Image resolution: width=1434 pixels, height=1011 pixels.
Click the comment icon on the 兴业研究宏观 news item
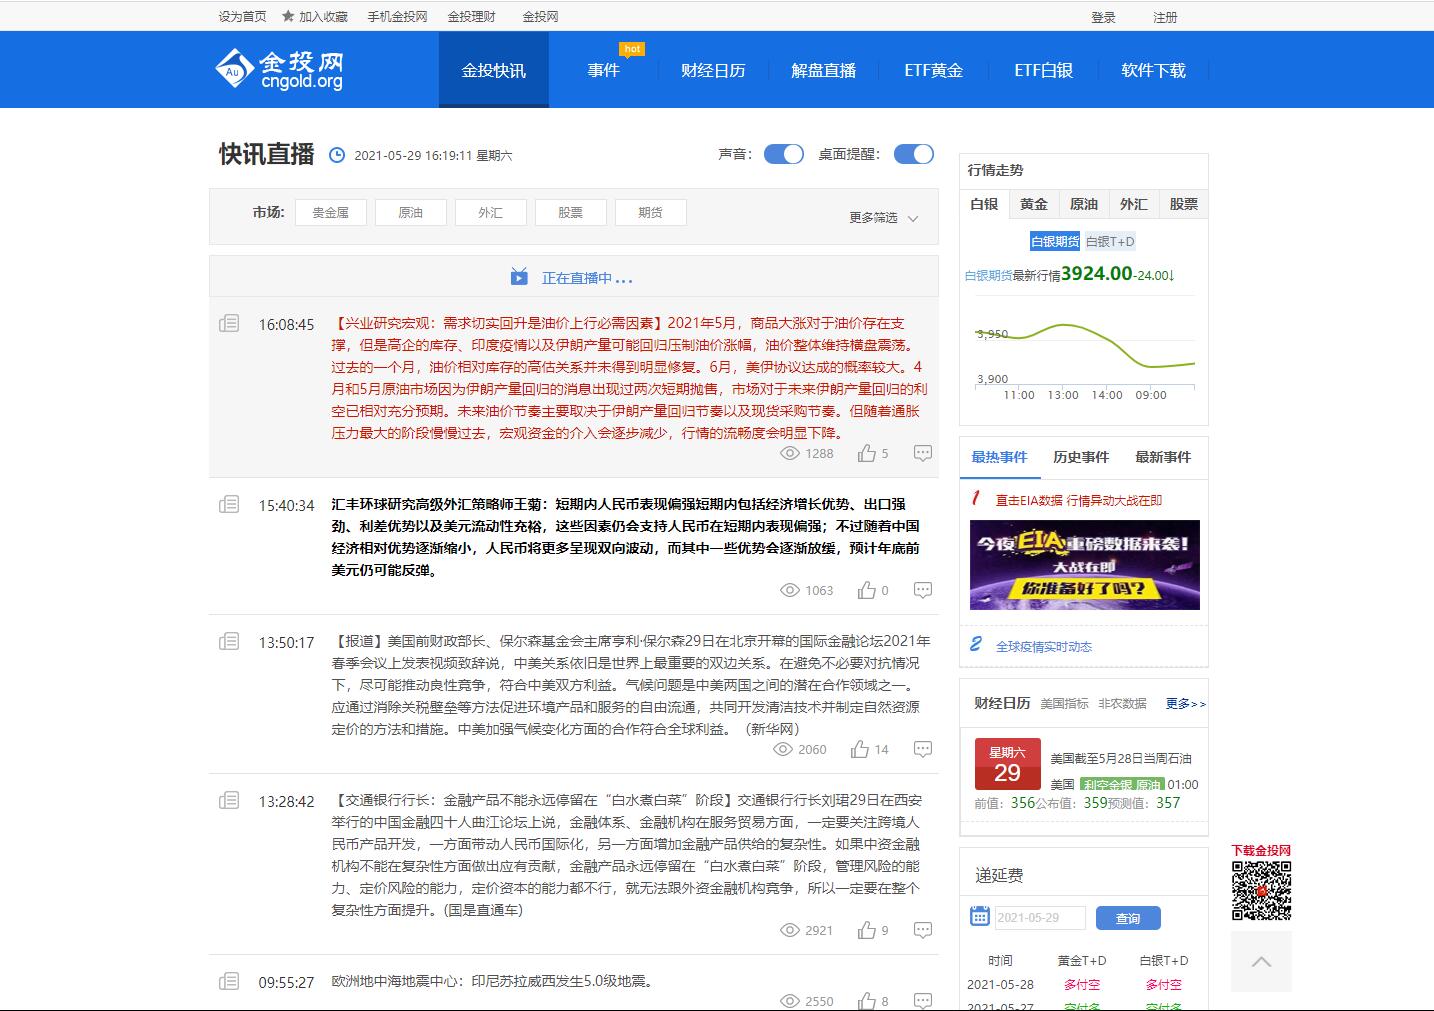(x=922, y=452)
